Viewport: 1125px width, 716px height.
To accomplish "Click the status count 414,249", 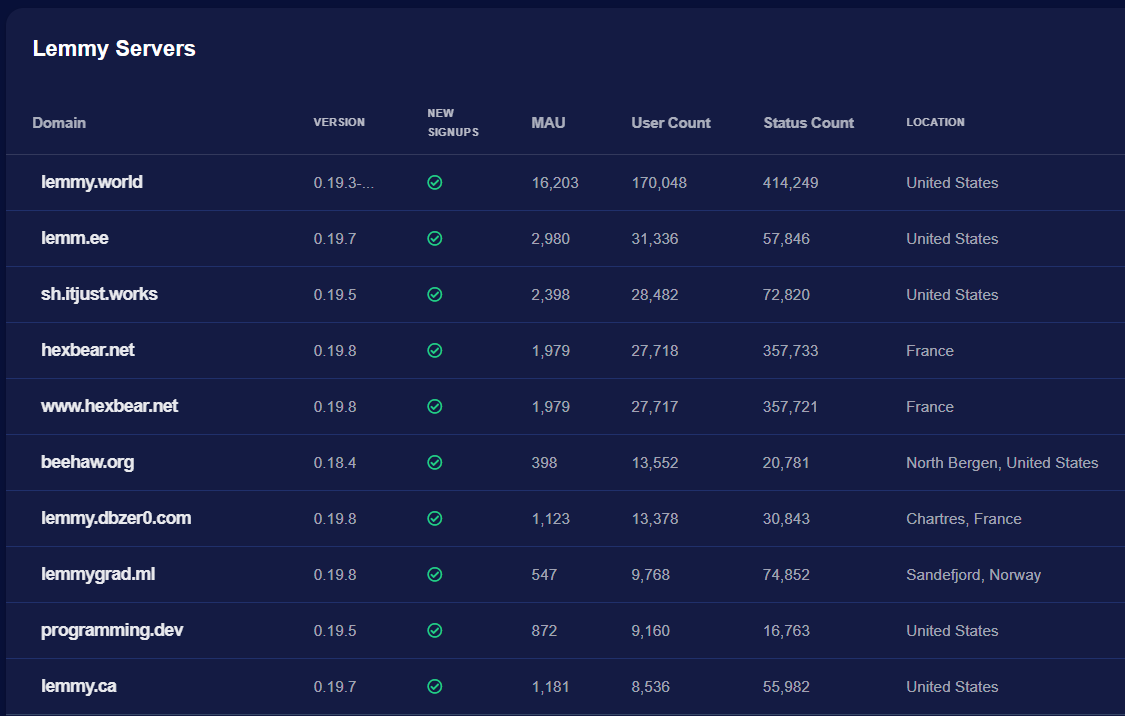I will (790, 183).
